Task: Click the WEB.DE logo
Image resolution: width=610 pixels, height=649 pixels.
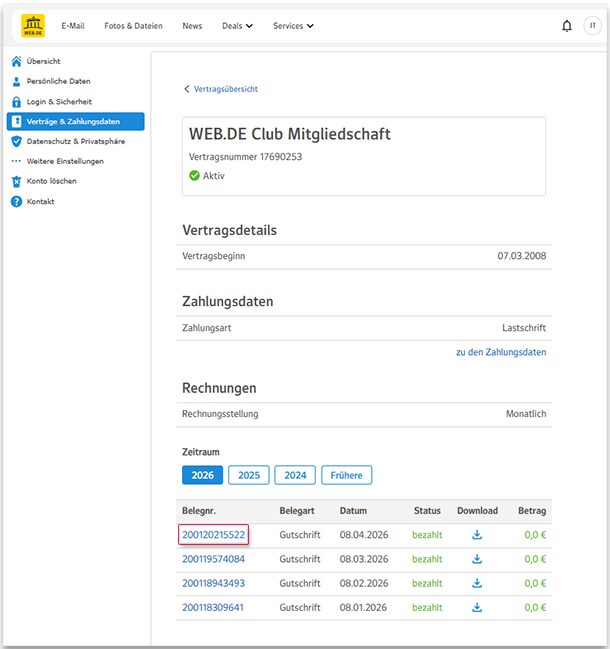Action: [x=33, y=26]
